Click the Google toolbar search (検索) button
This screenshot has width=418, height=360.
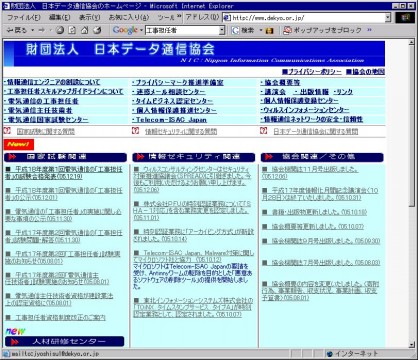(243, 30)
